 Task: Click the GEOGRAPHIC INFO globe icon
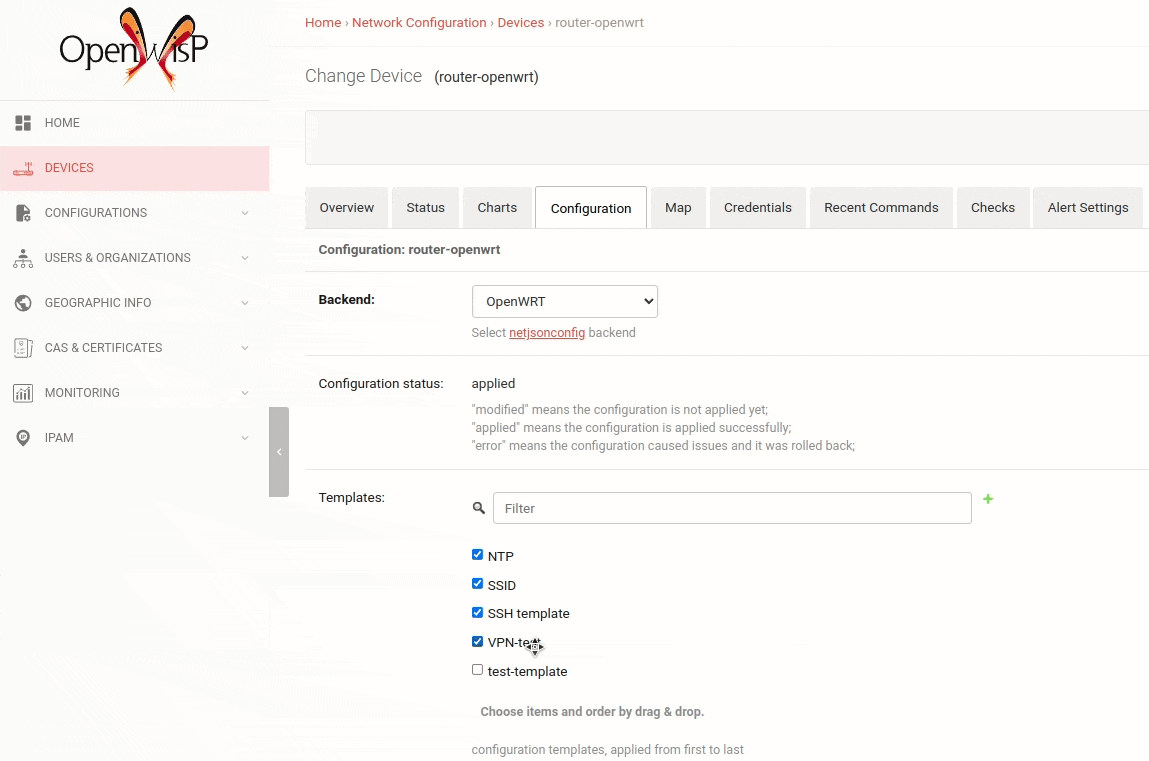point(23,303)
